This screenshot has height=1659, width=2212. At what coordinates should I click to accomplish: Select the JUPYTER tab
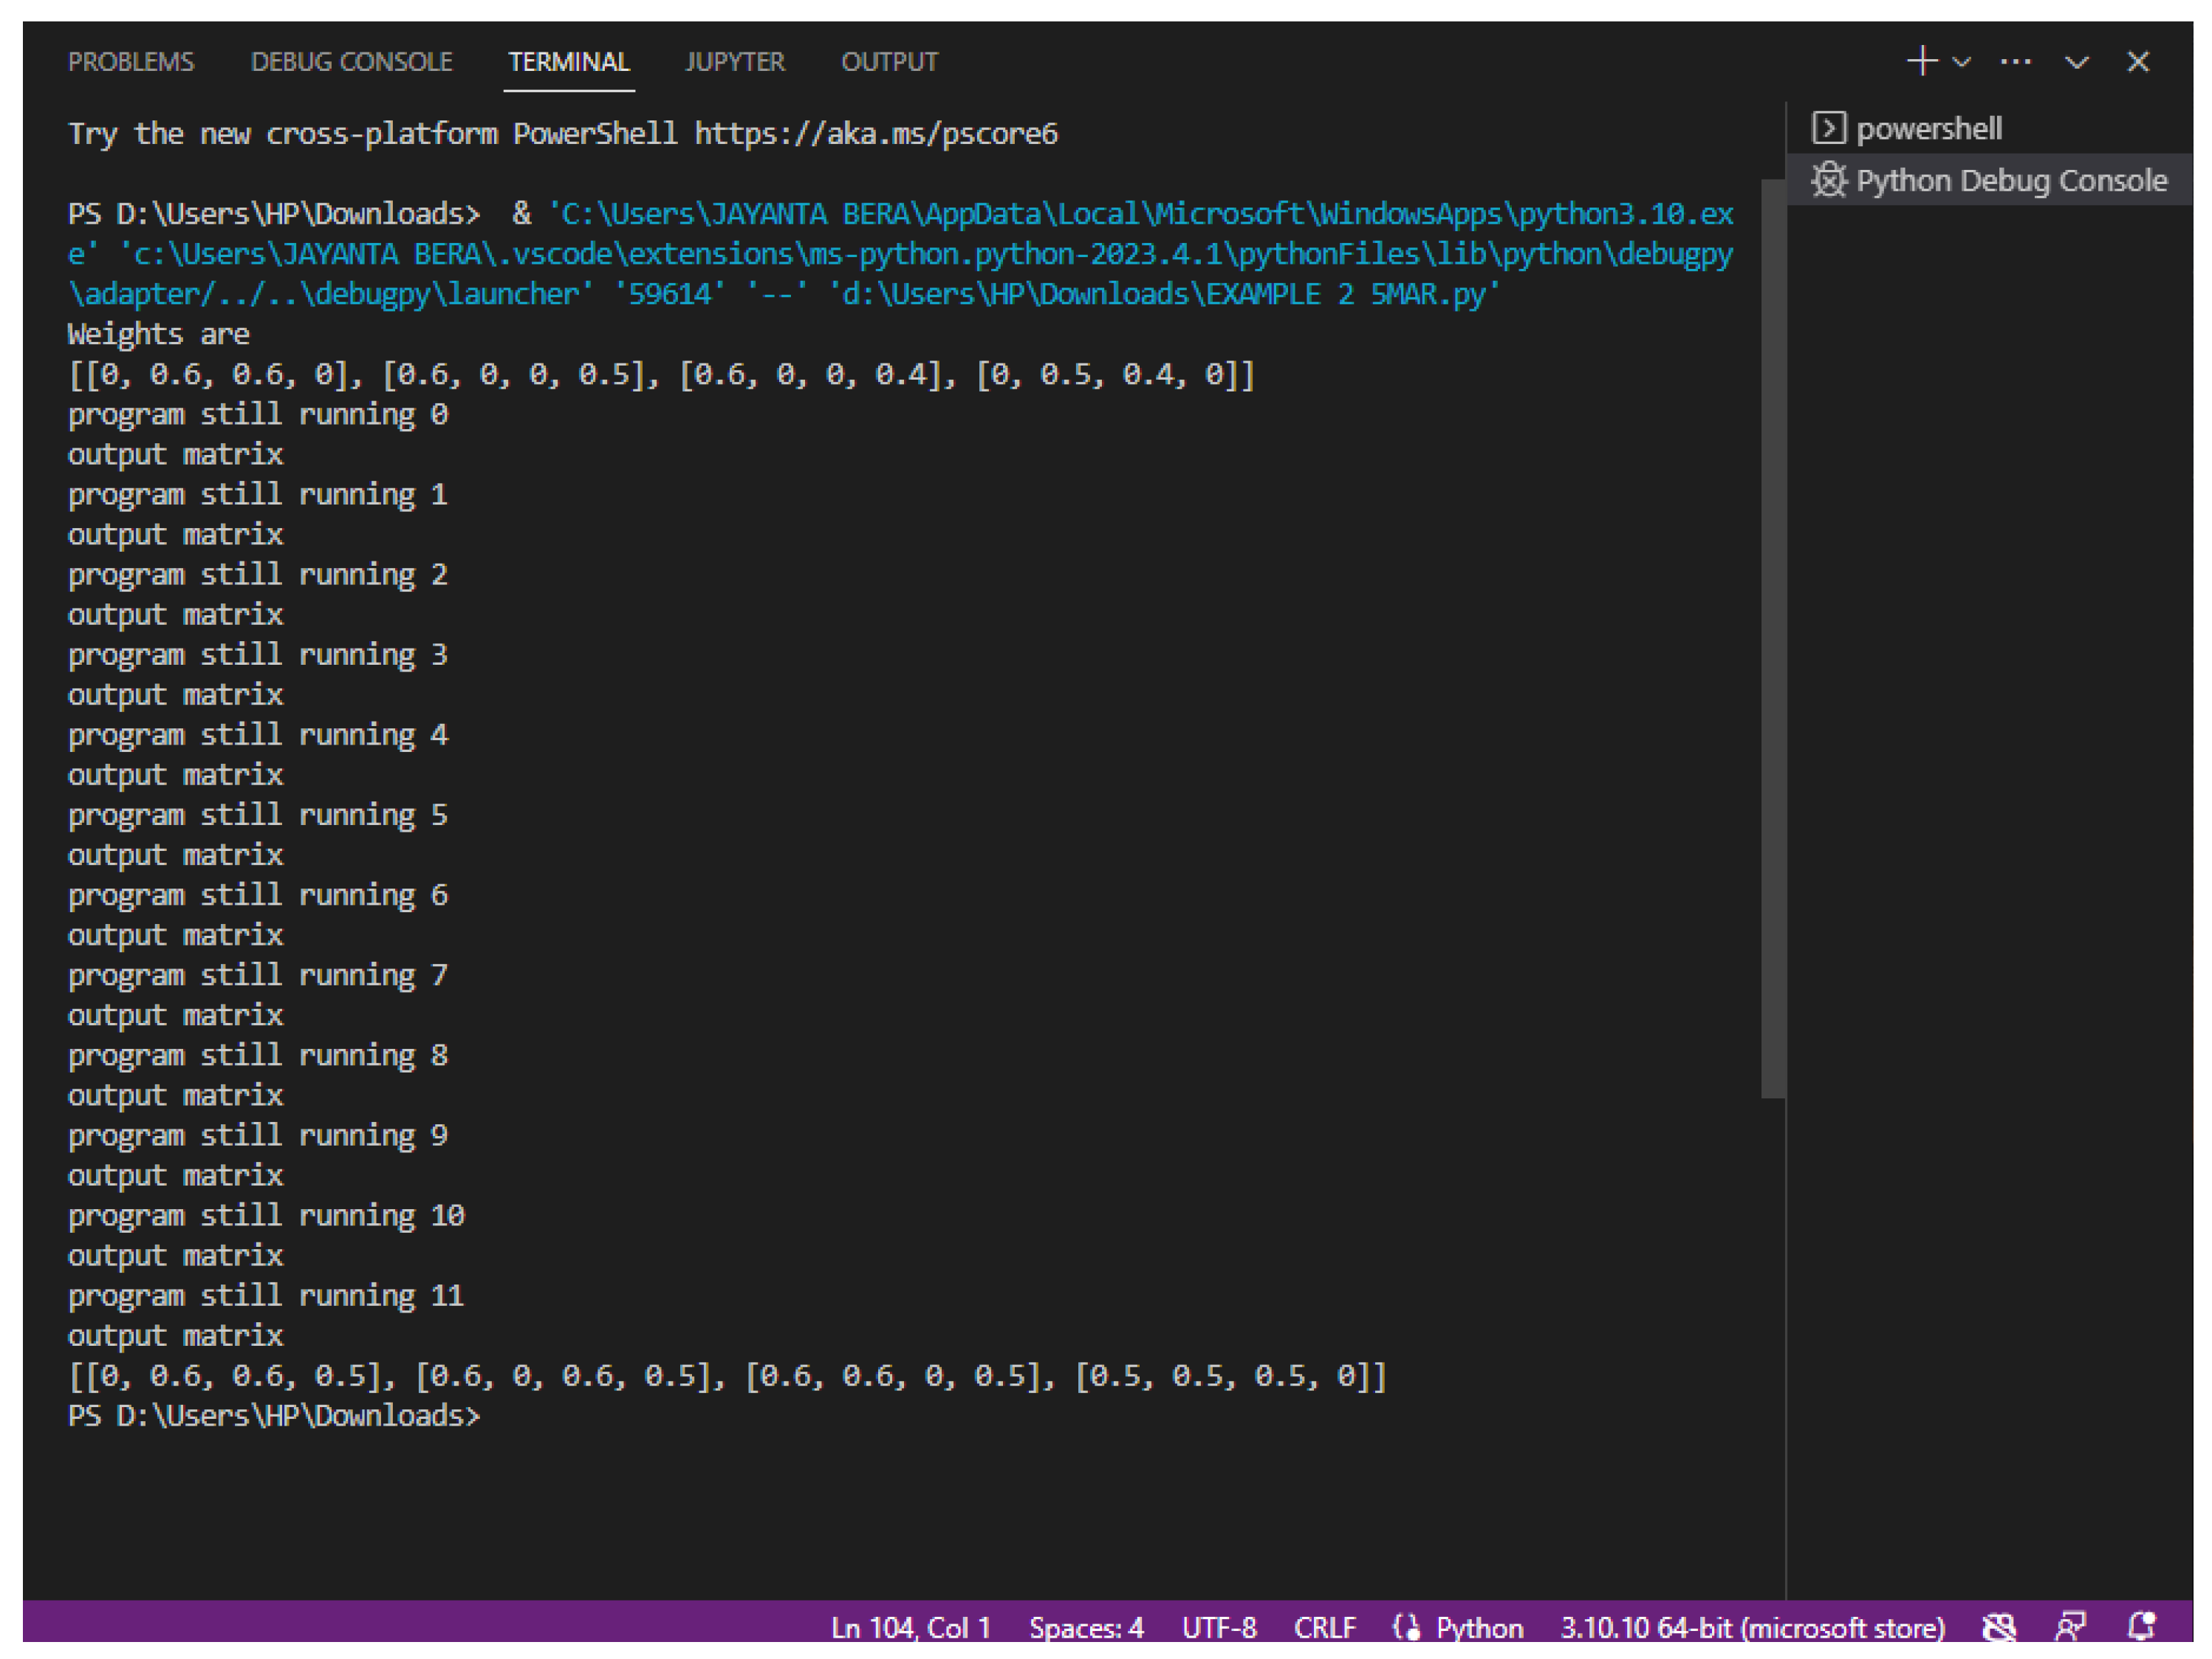(735, 62)
